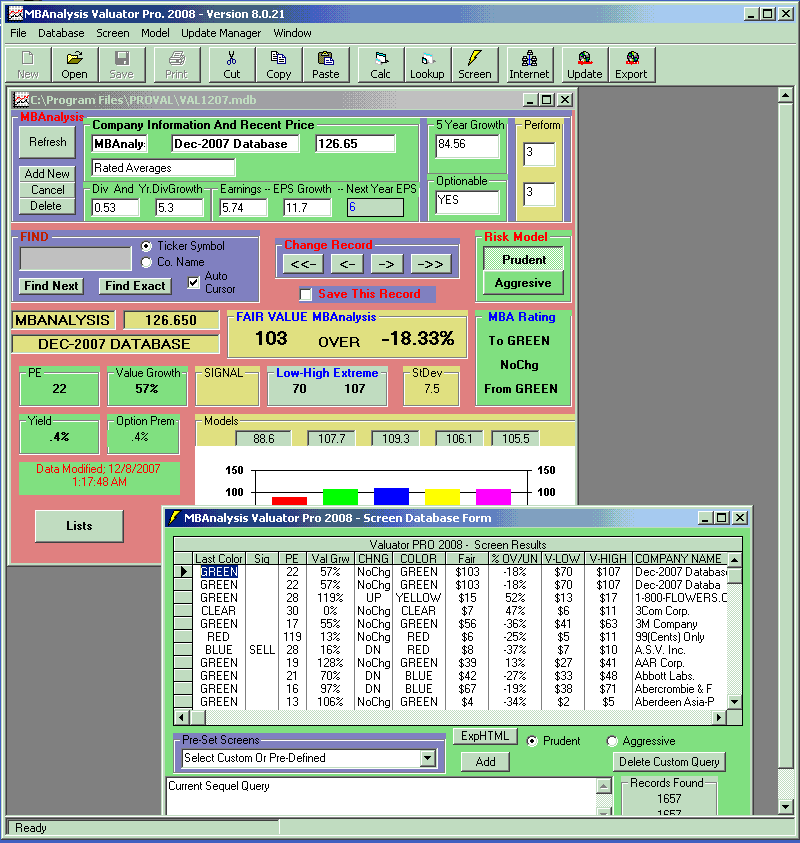Open the Database menu
This screenshot has height=843, width=800.
coord(61,33)
